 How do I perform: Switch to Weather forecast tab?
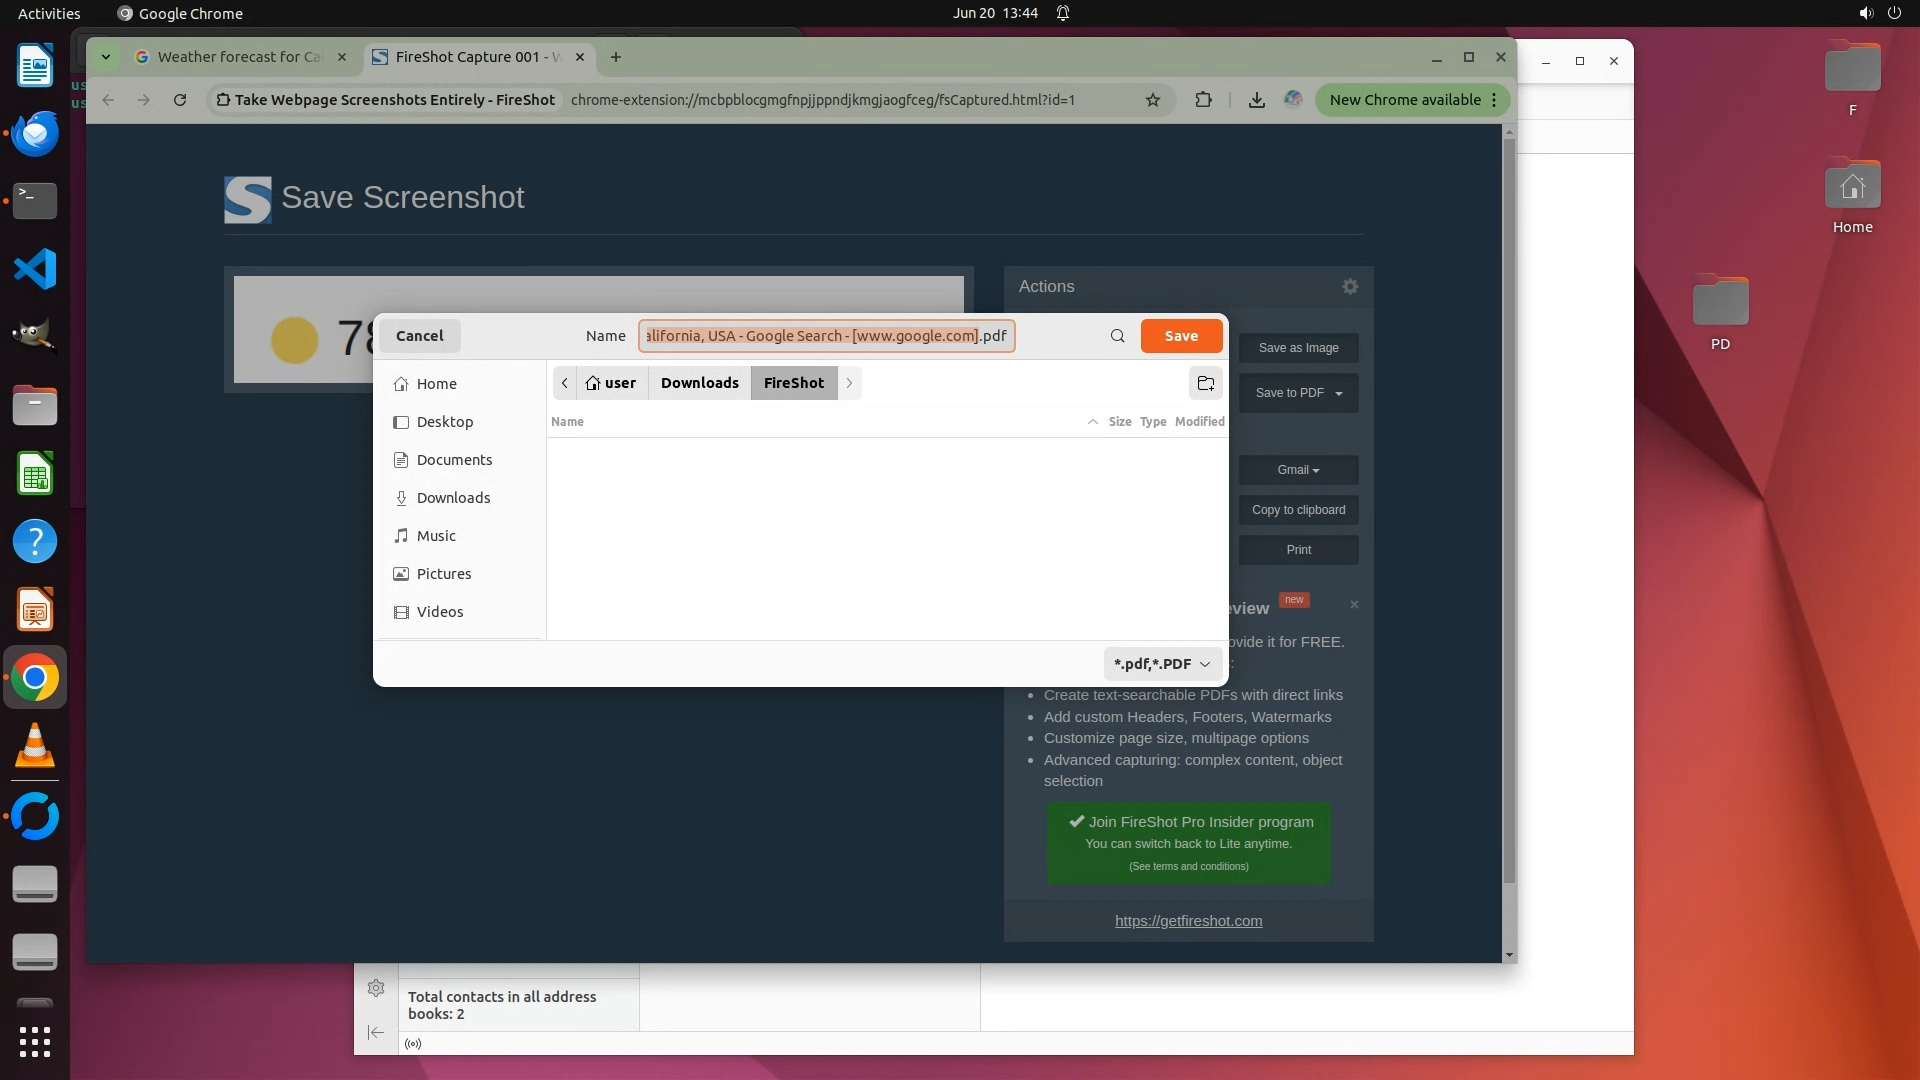point(240,57)
